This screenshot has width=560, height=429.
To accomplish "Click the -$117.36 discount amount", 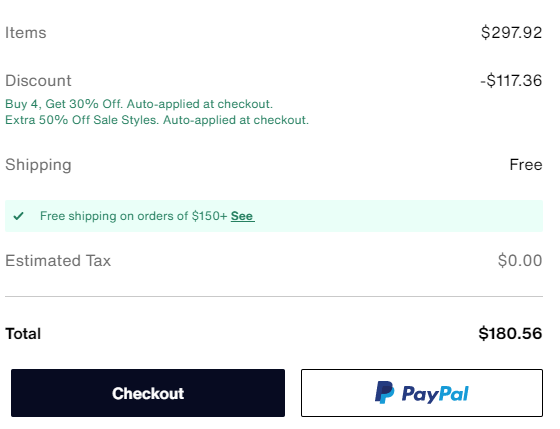I will [x=511, y=80].
